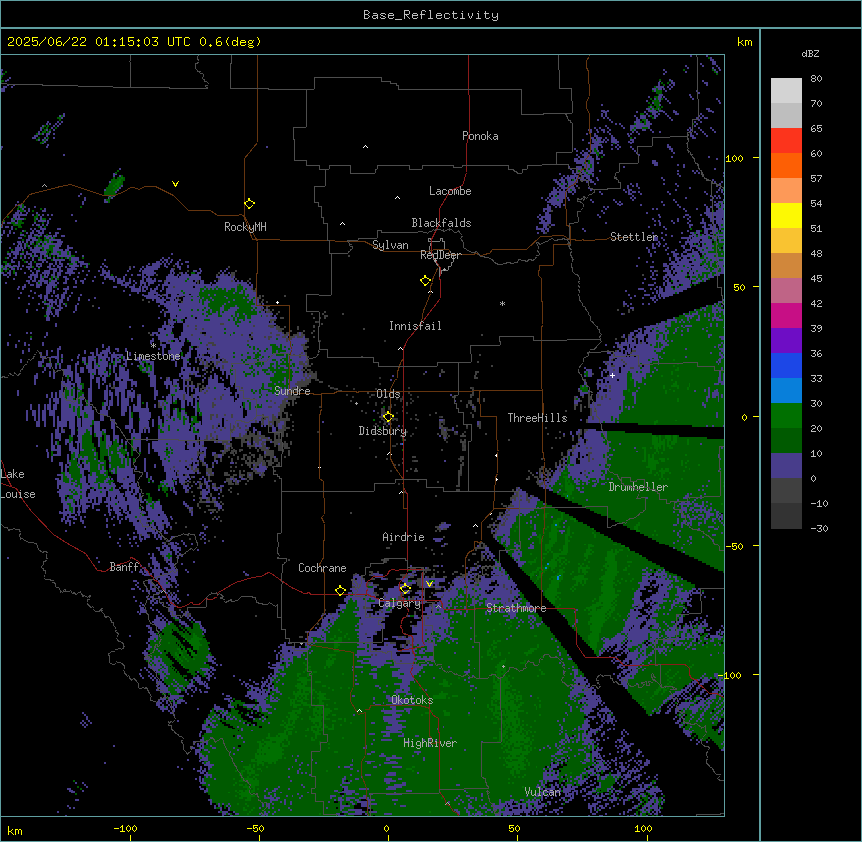Click the Didsbury town label
The image size is (862, 842).
tap(383, 431)
